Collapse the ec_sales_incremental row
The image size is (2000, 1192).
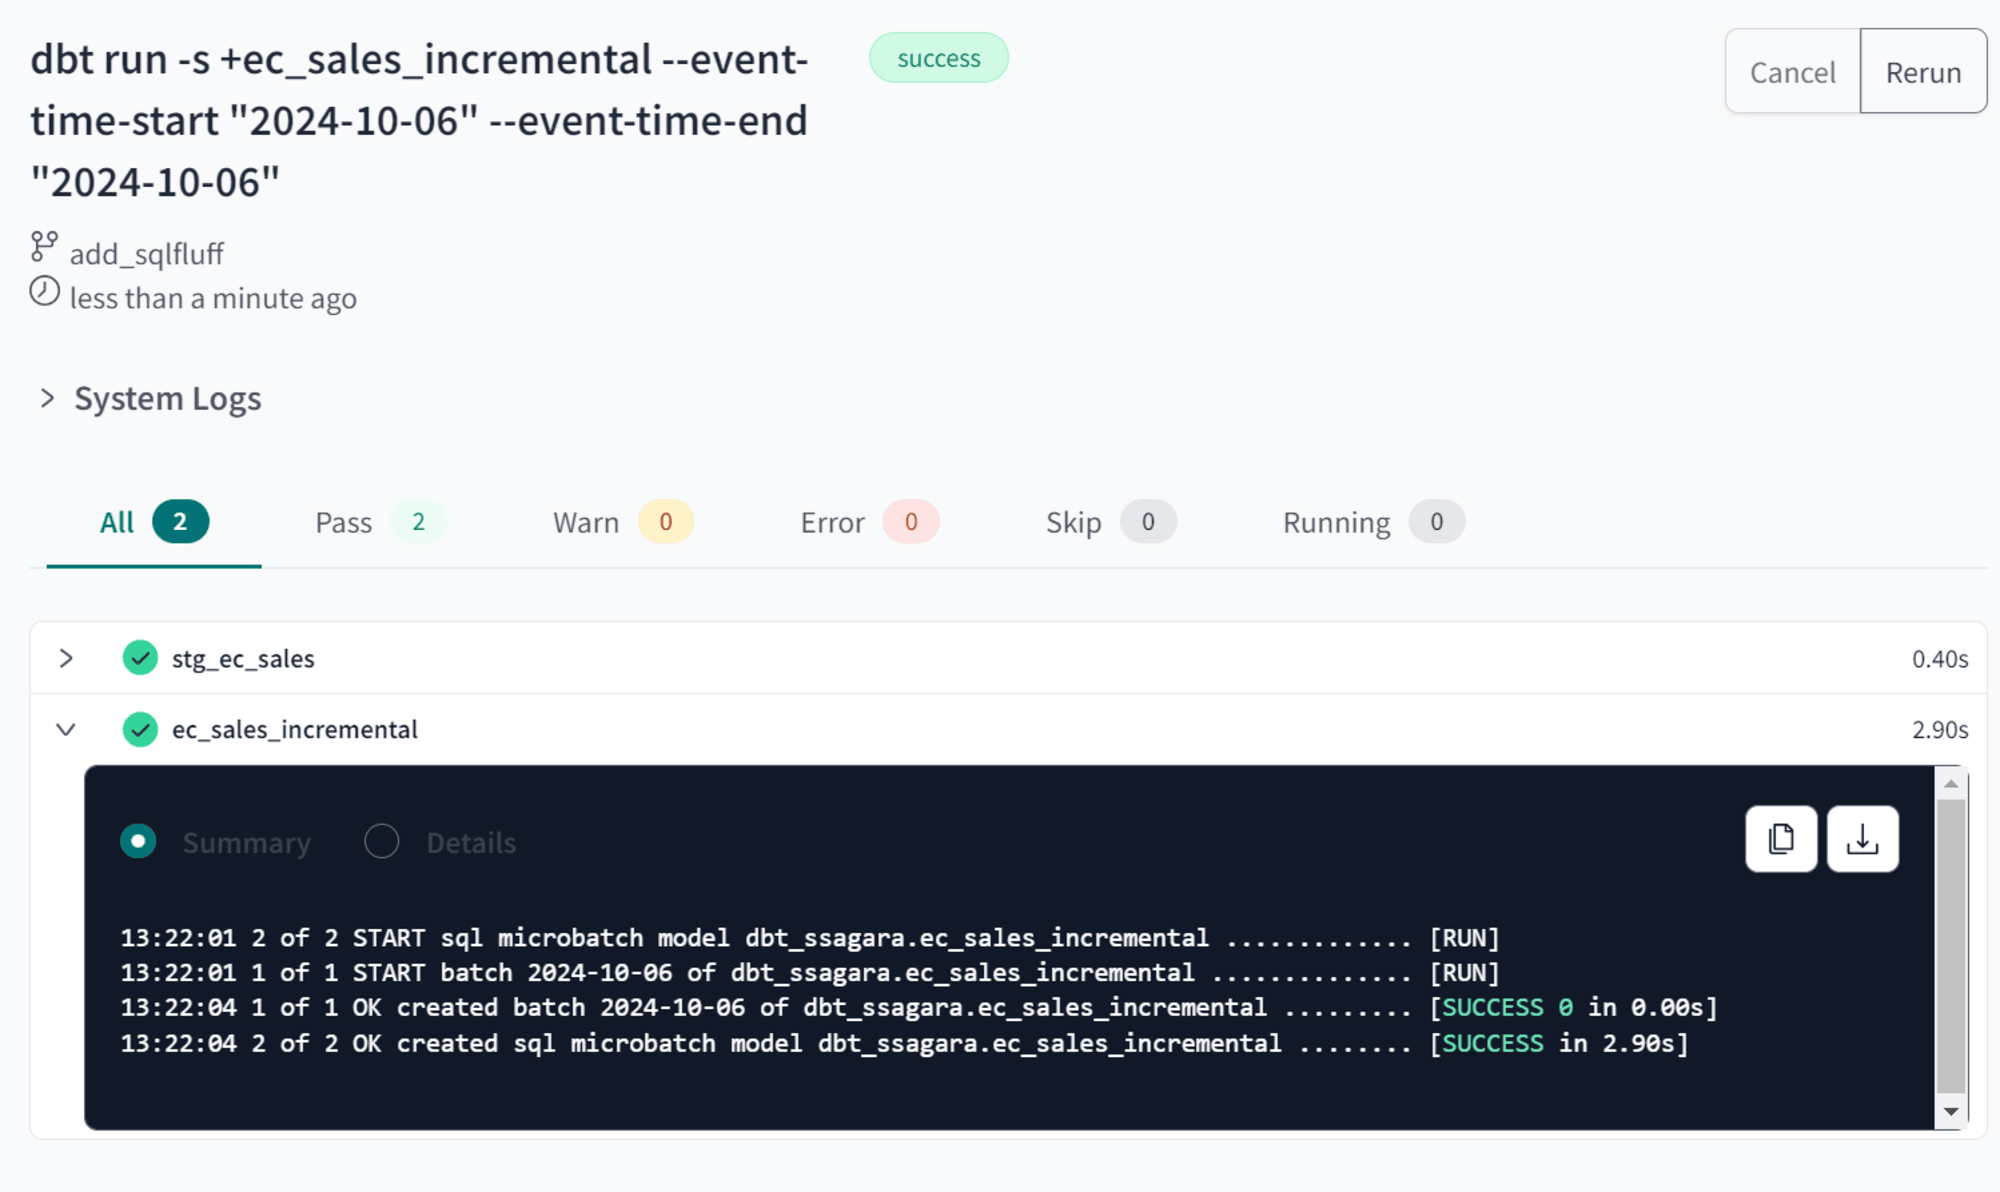point(66,729)
